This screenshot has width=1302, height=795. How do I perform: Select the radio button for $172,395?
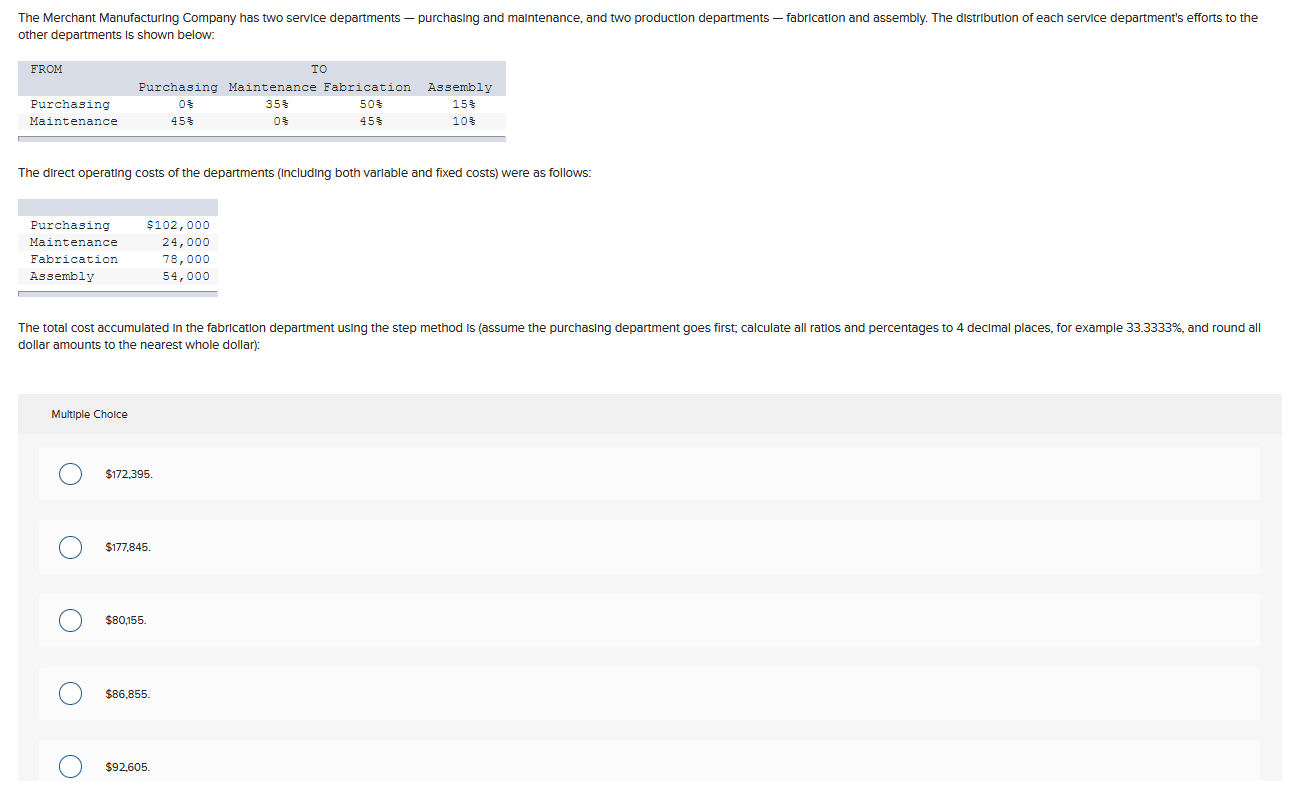click(x=70, y=474)
